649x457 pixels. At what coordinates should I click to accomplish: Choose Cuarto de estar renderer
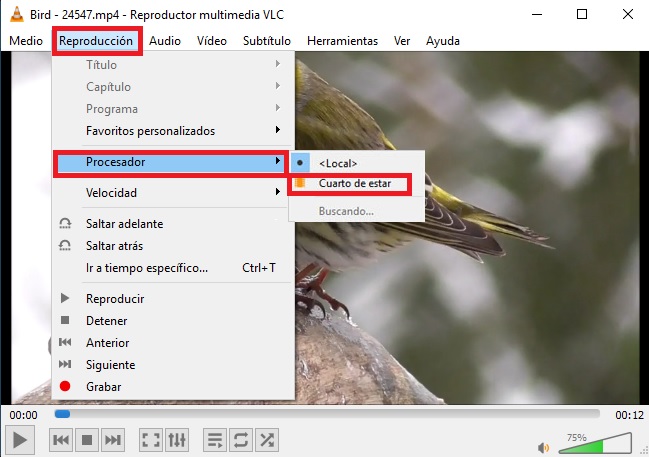361,184
